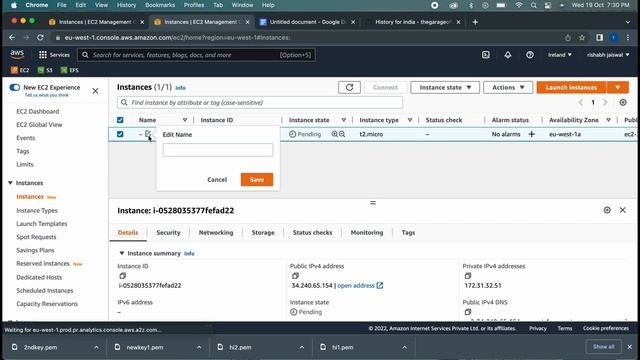Expand Launch instances split arrow
The image size is (640, 360).
pyautogui.click(x=618, y=87)
